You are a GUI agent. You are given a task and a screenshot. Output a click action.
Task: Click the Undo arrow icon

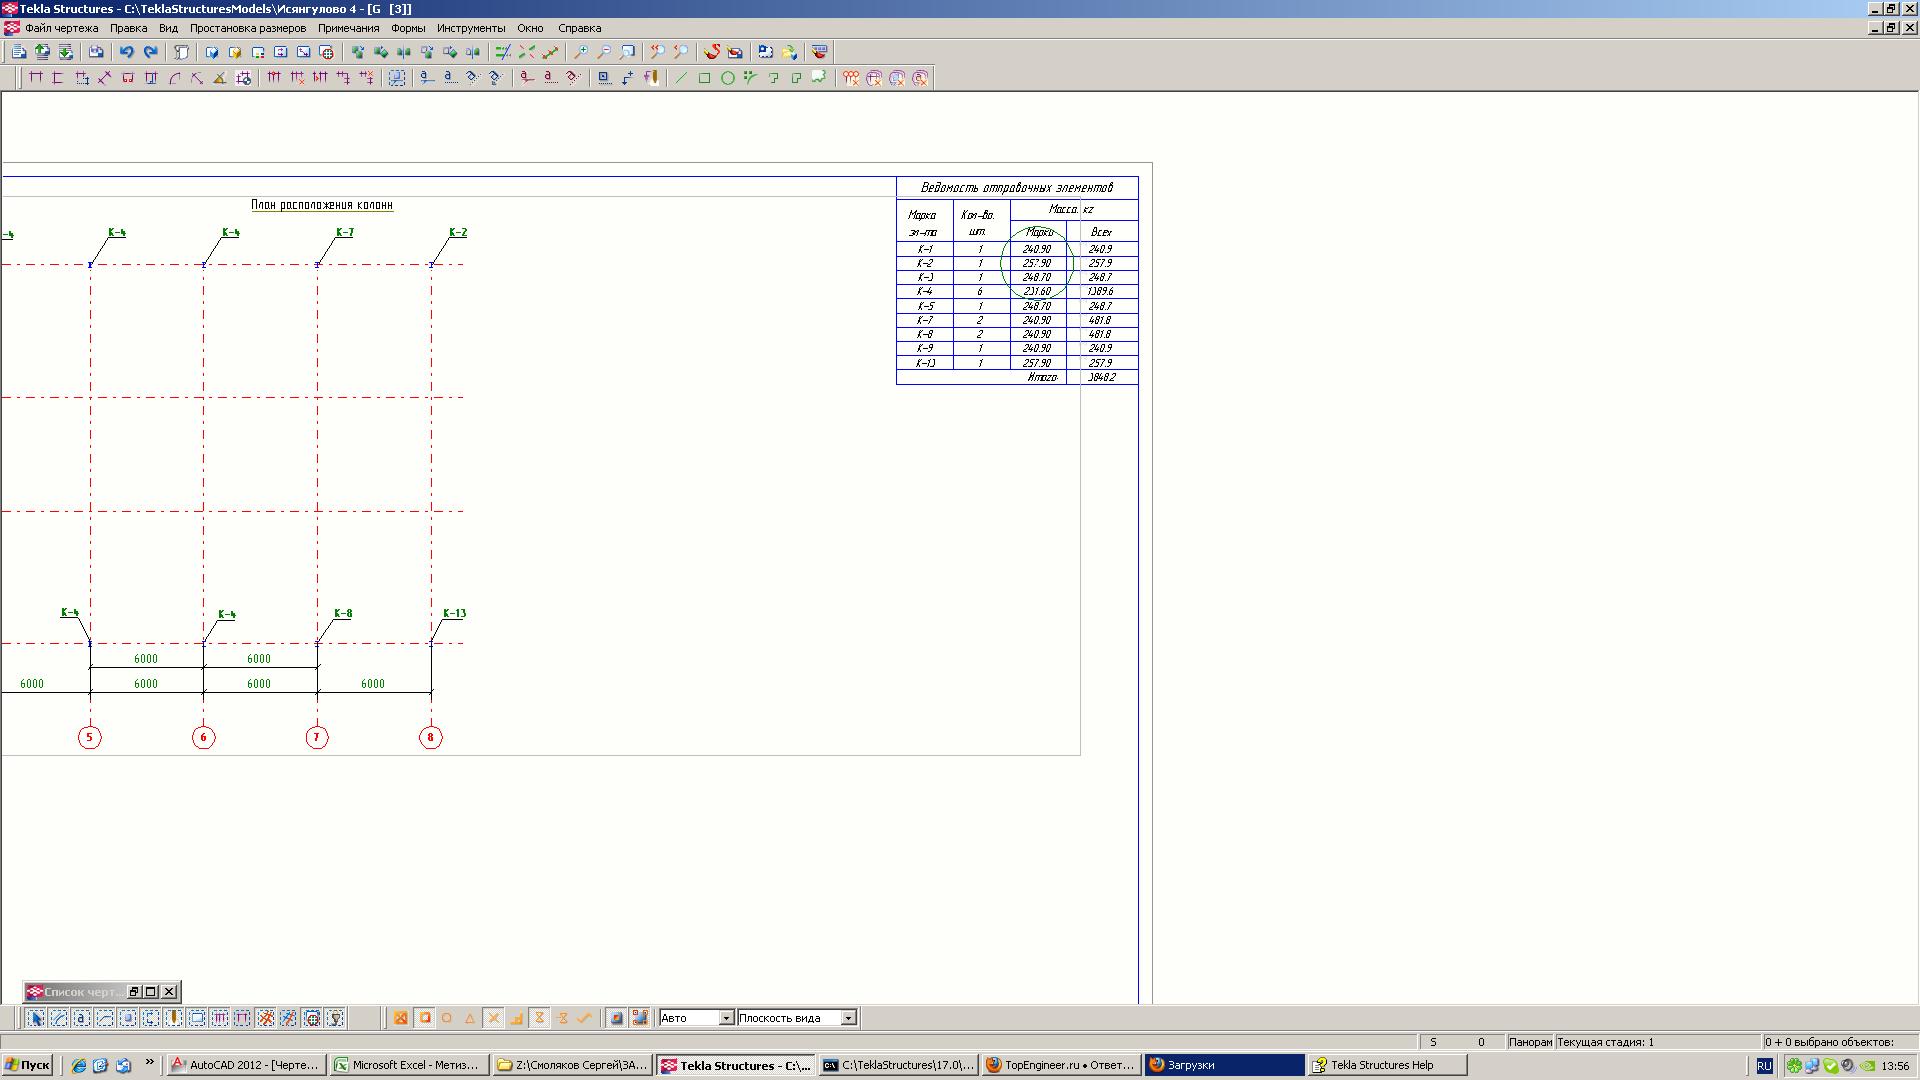pos(127,52)
